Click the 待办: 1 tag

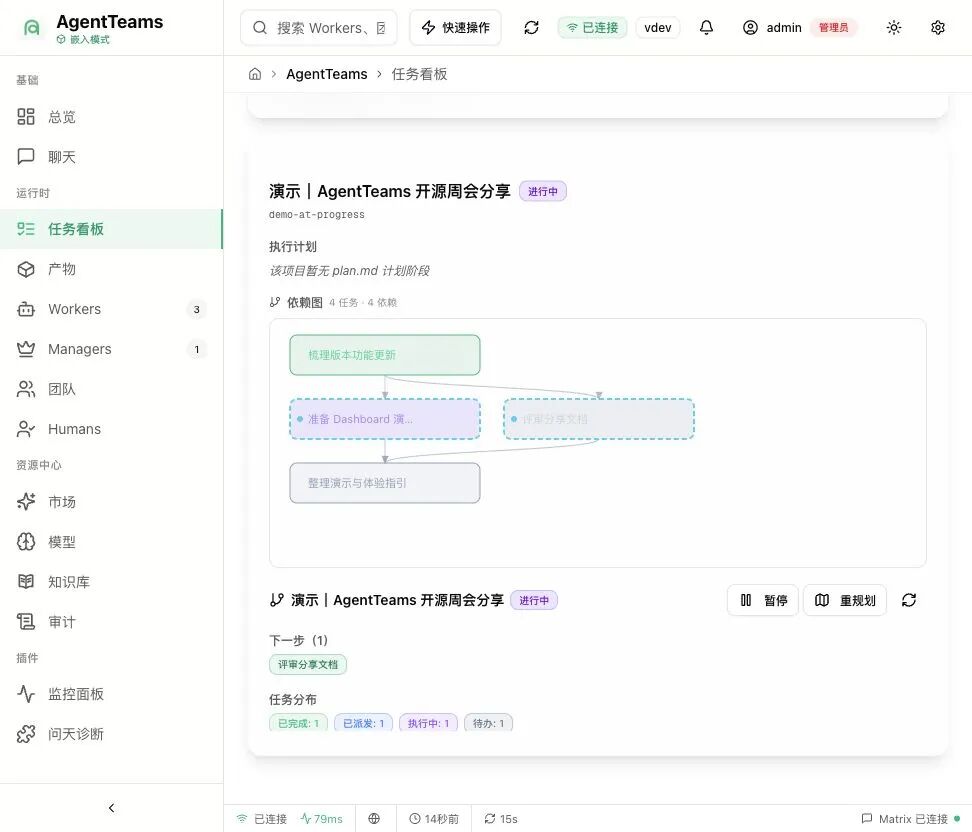(488, 723)
